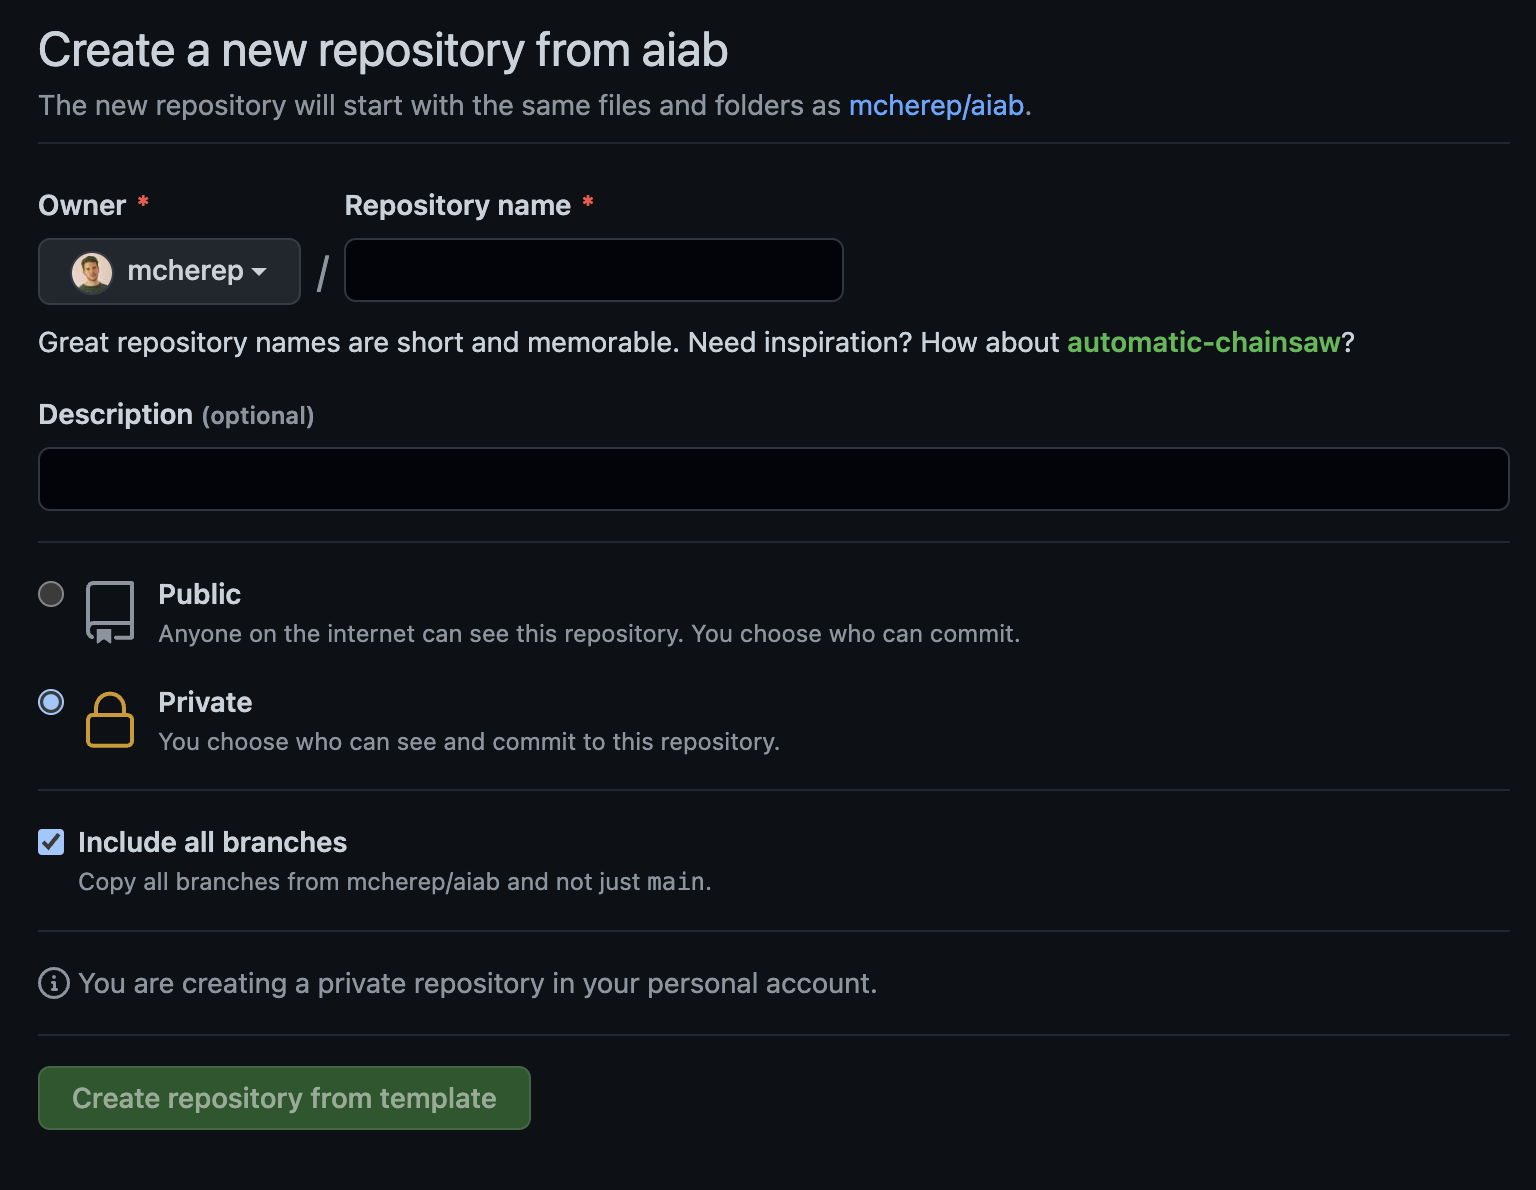Click the mcherep user avatar
This screenshot has width=1536, height=1190.
point(92,272)
